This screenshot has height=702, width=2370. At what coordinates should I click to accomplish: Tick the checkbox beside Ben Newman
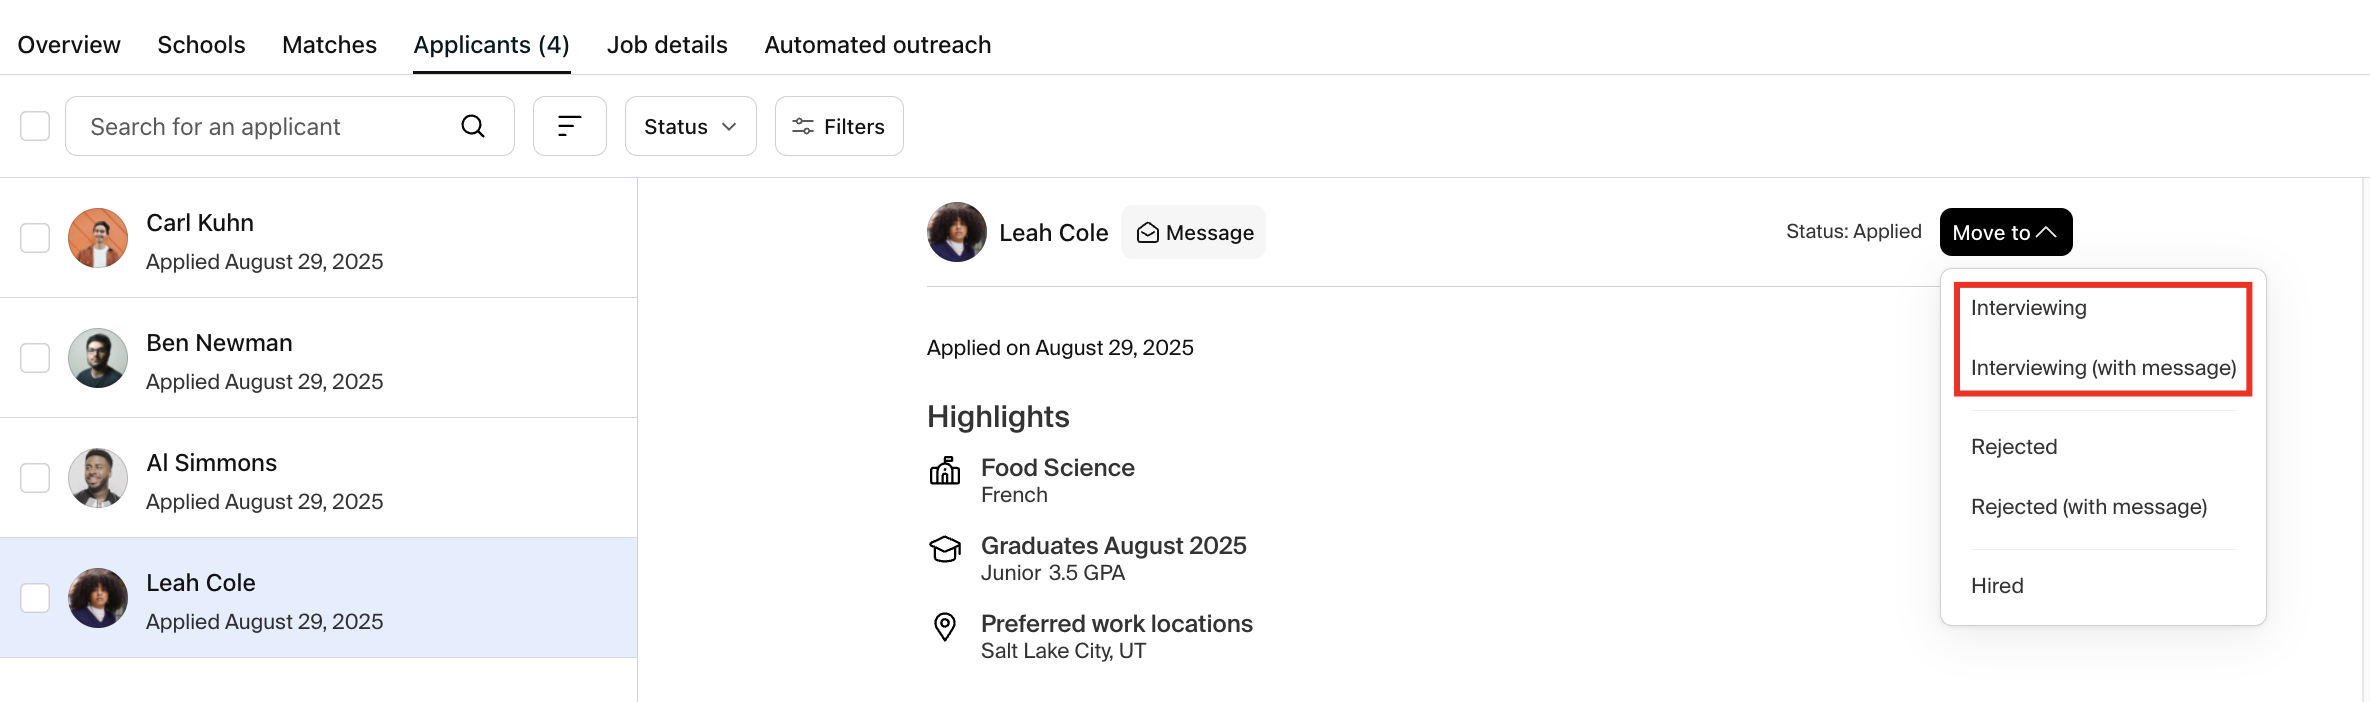pos(35,358)
